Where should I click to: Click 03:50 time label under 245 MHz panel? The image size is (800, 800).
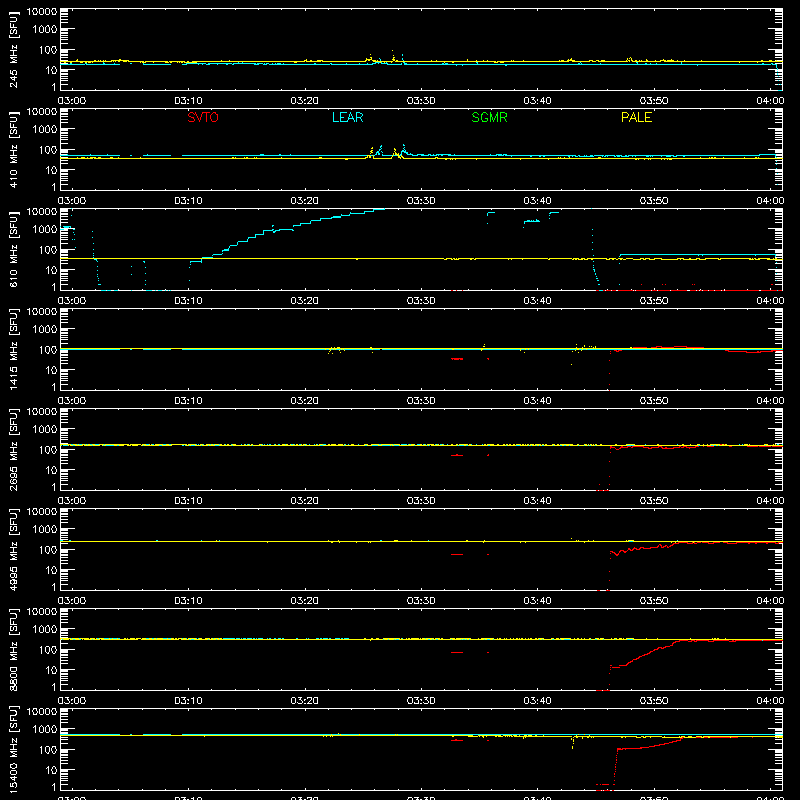pyautogui.click(x=654, y=101)
